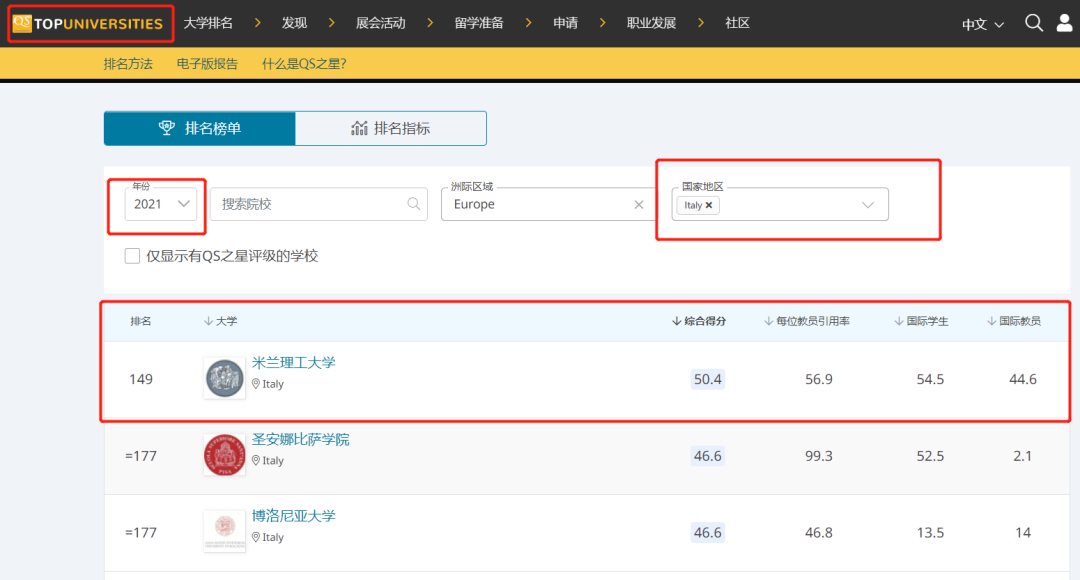
Task: Click the location pin under 博洛尼亚大学
Action: click(x=256, y=537)
